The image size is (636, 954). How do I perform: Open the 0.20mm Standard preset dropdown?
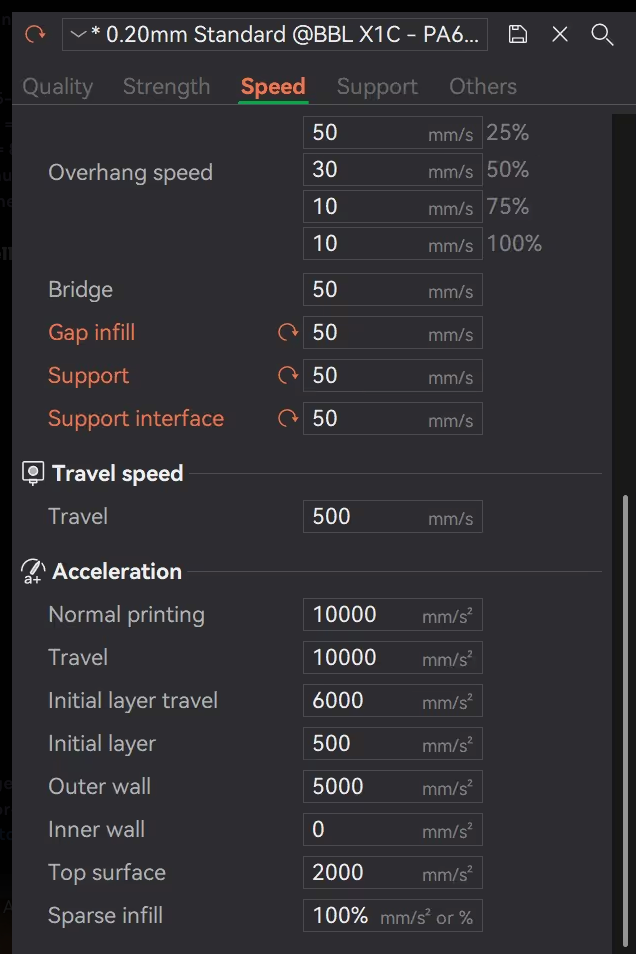point(275,34)
